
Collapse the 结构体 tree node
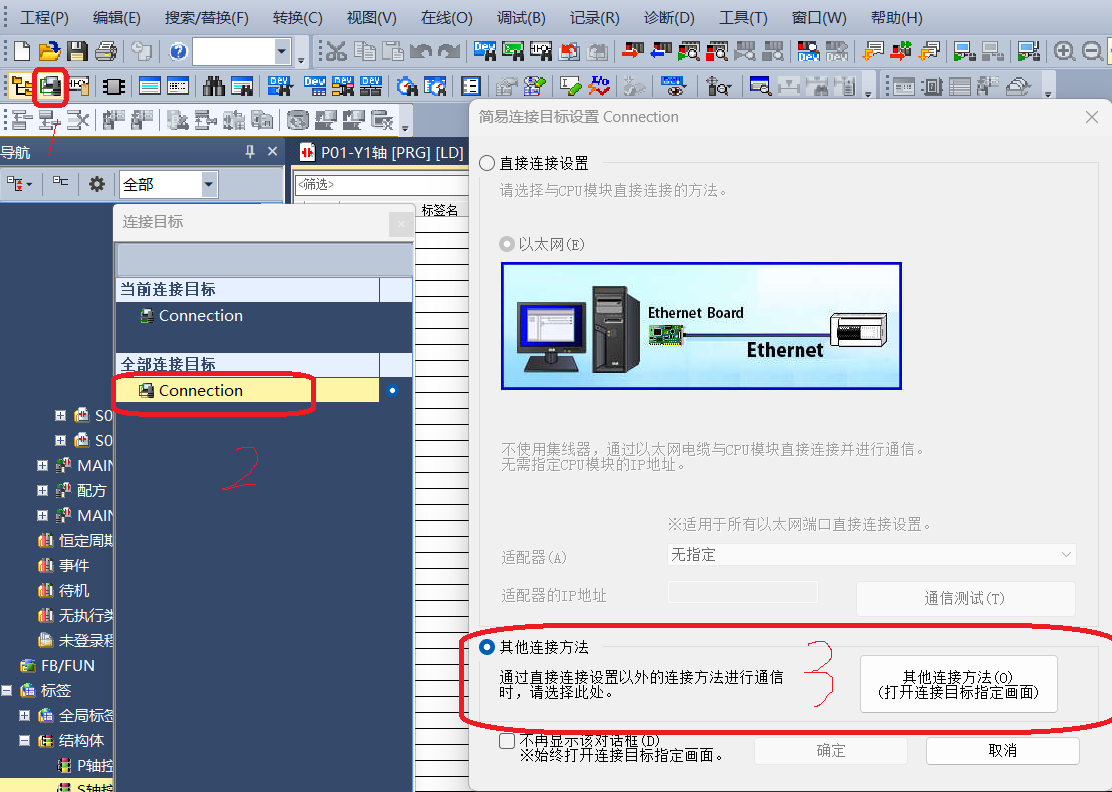(25, 740)
